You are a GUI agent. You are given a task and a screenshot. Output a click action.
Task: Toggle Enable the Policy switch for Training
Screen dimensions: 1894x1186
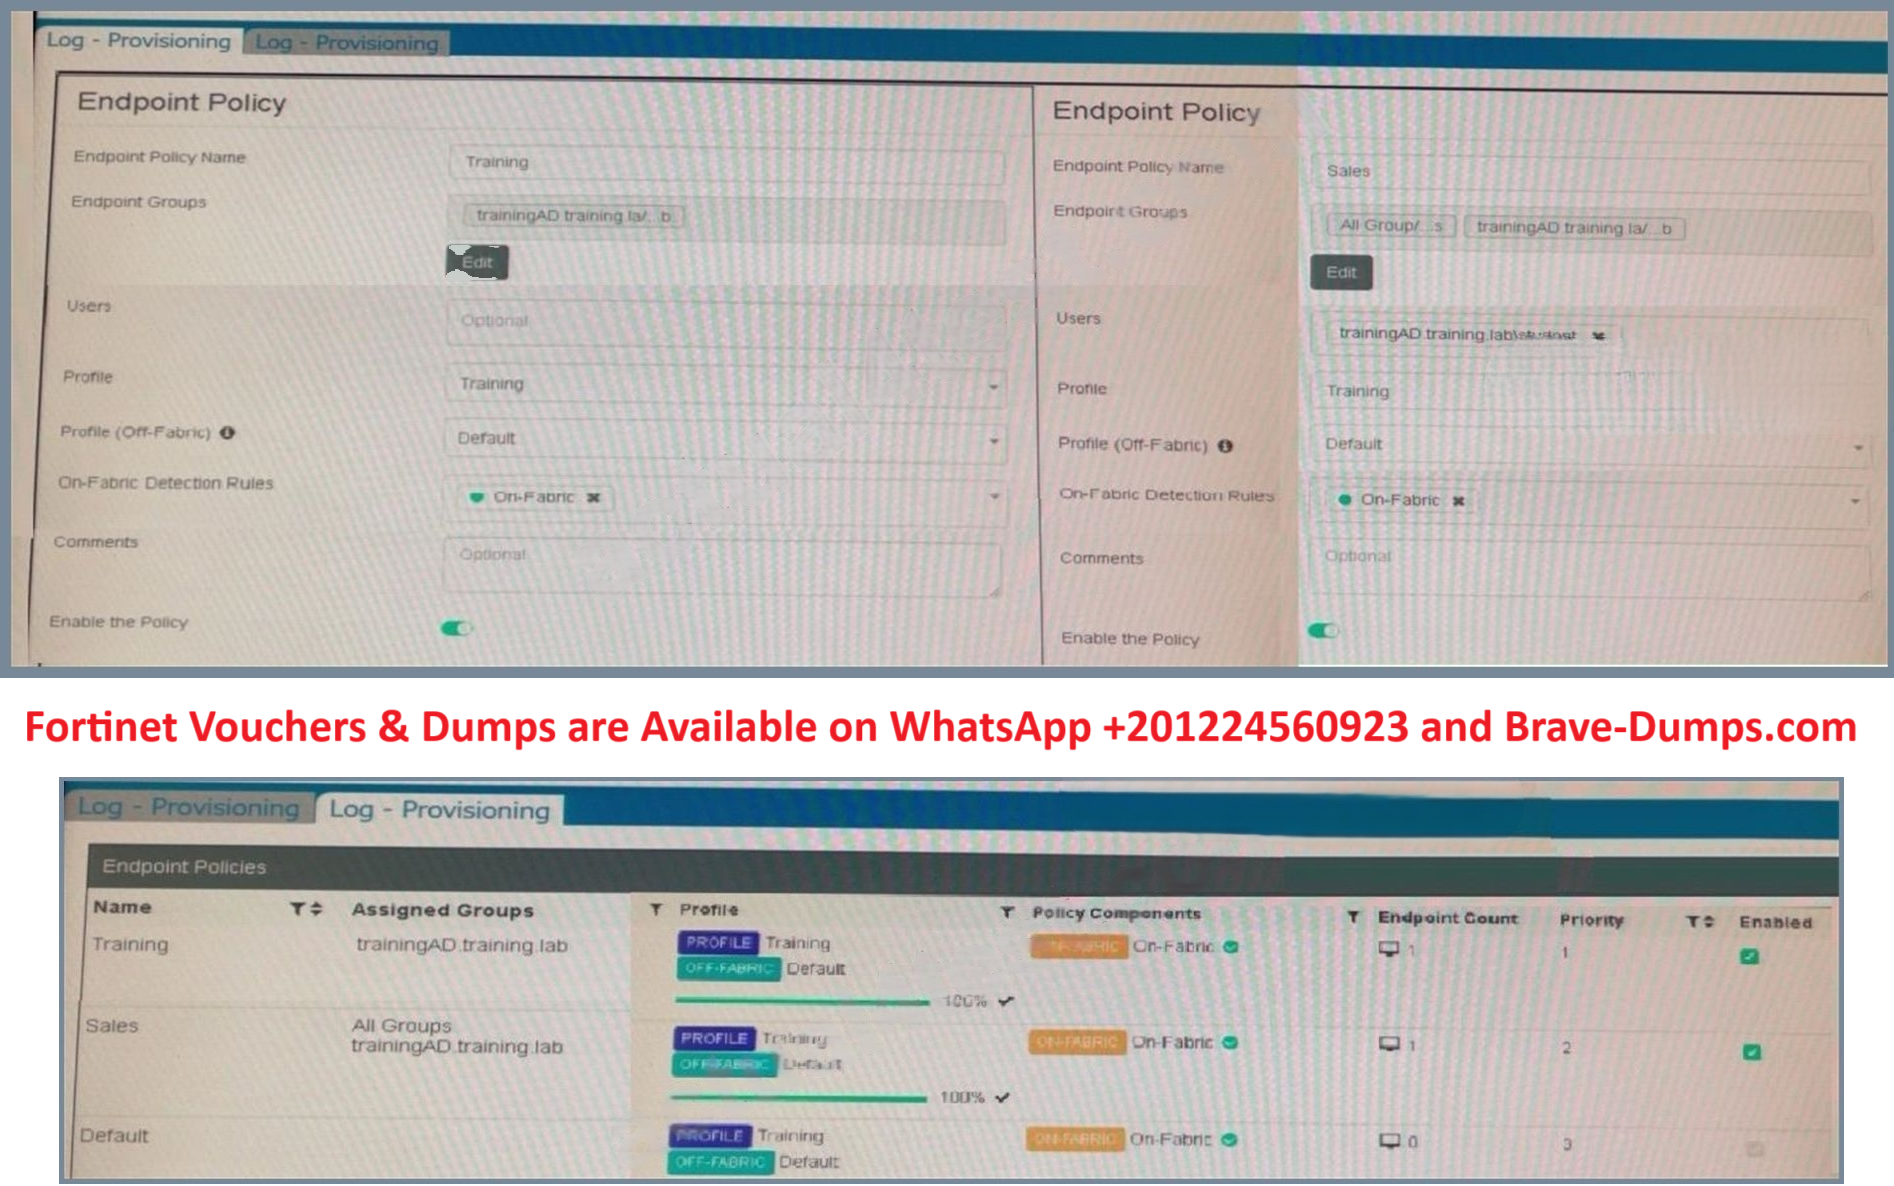click(456, 628)
